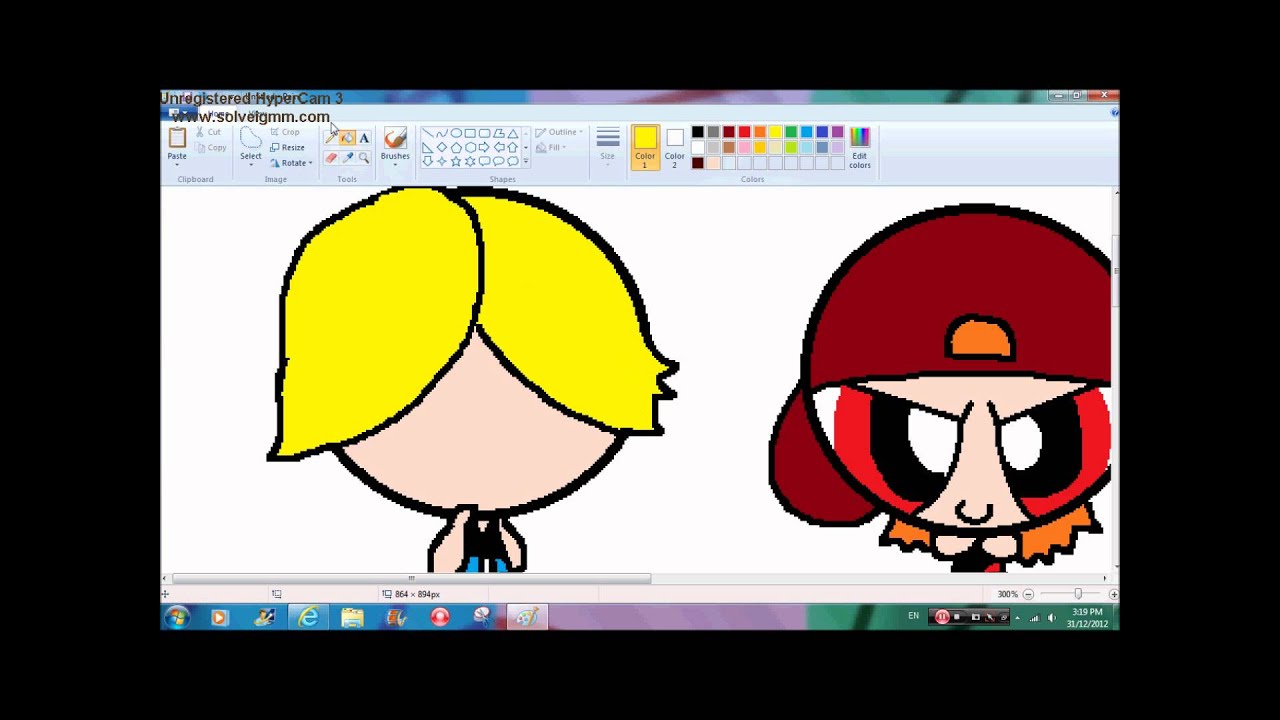Click the Cut button
1280x720 pixels.
pyautogui.click(x=208, y=132)
